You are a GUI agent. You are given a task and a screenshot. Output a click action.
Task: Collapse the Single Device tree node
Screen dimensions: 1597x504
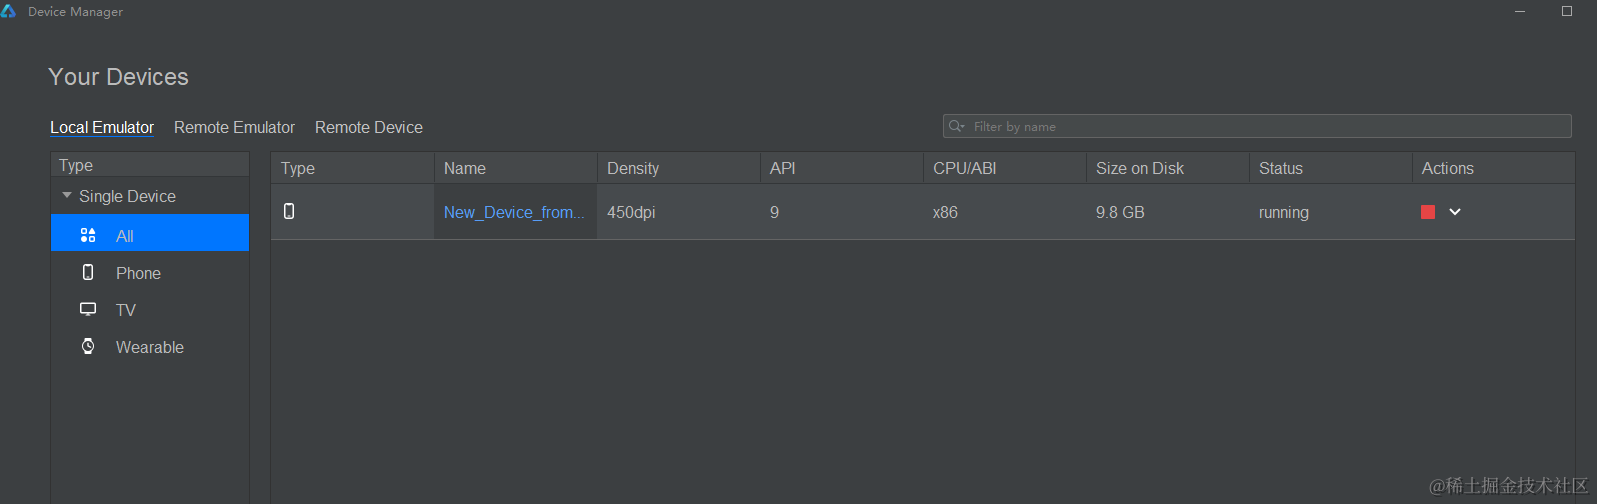pyautogui.click(x=67, y=196)
